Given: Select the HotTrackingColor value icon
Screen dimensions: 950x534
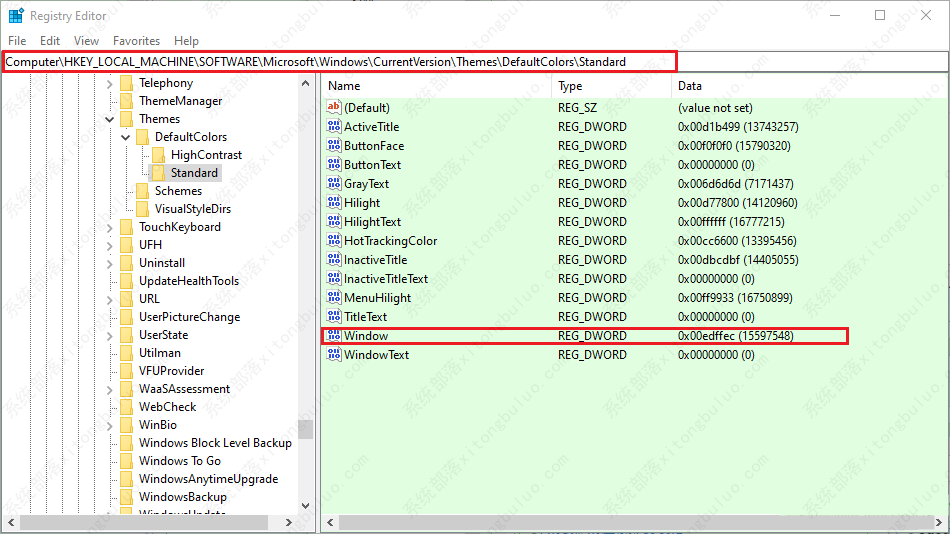Looking at the screenshot, I should [x=334, y=240].
